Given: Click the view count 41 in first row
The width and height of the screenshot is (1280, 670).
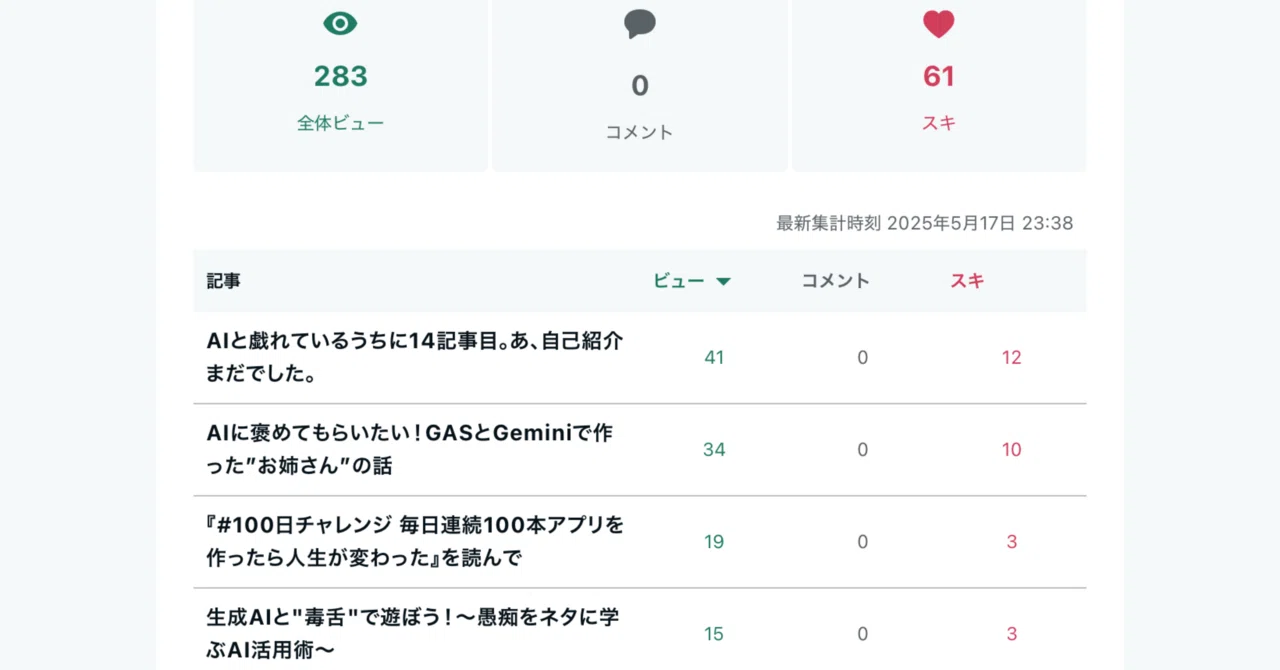Looking at the screenshot, I should click(x=714, y=358).
